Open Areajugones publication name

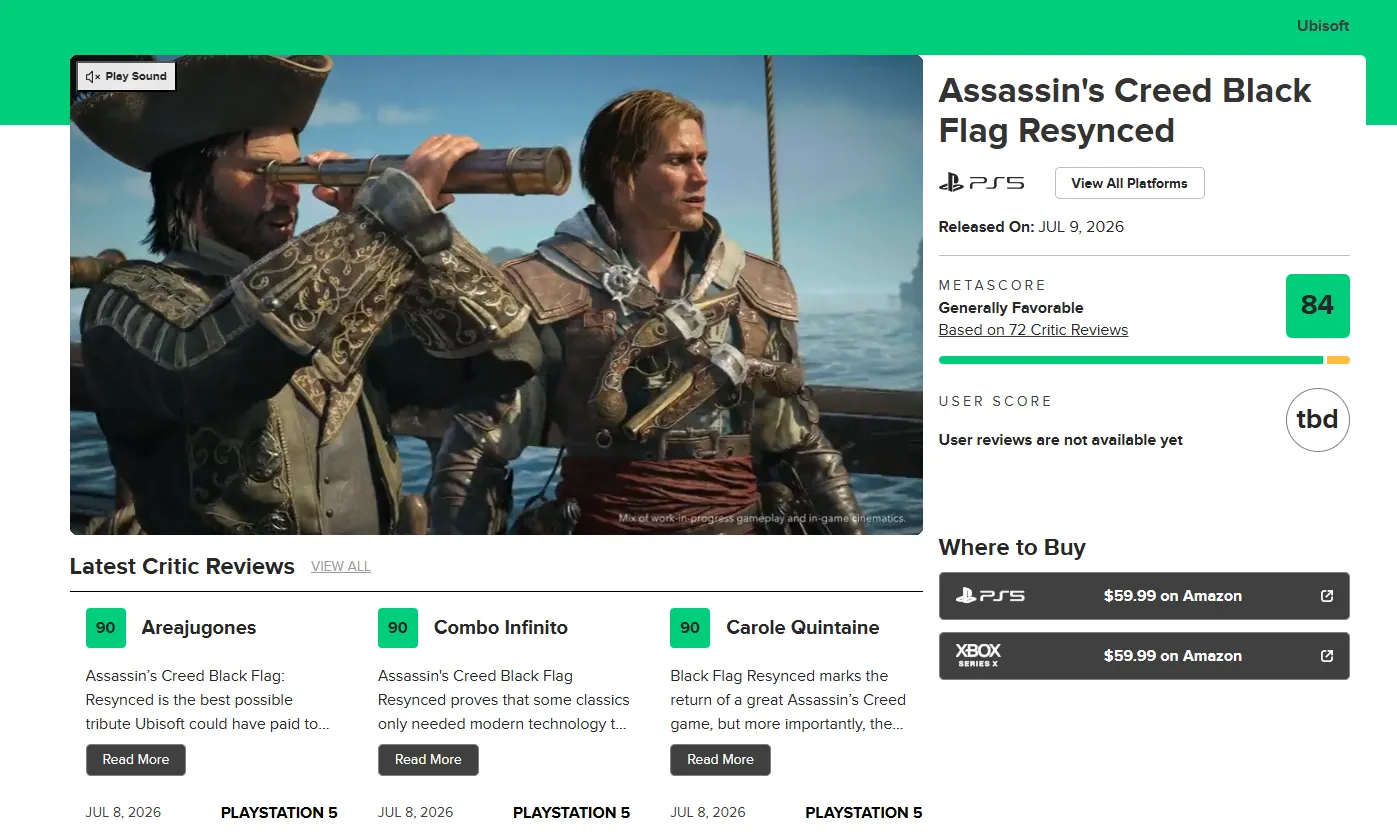coord(199,628)
